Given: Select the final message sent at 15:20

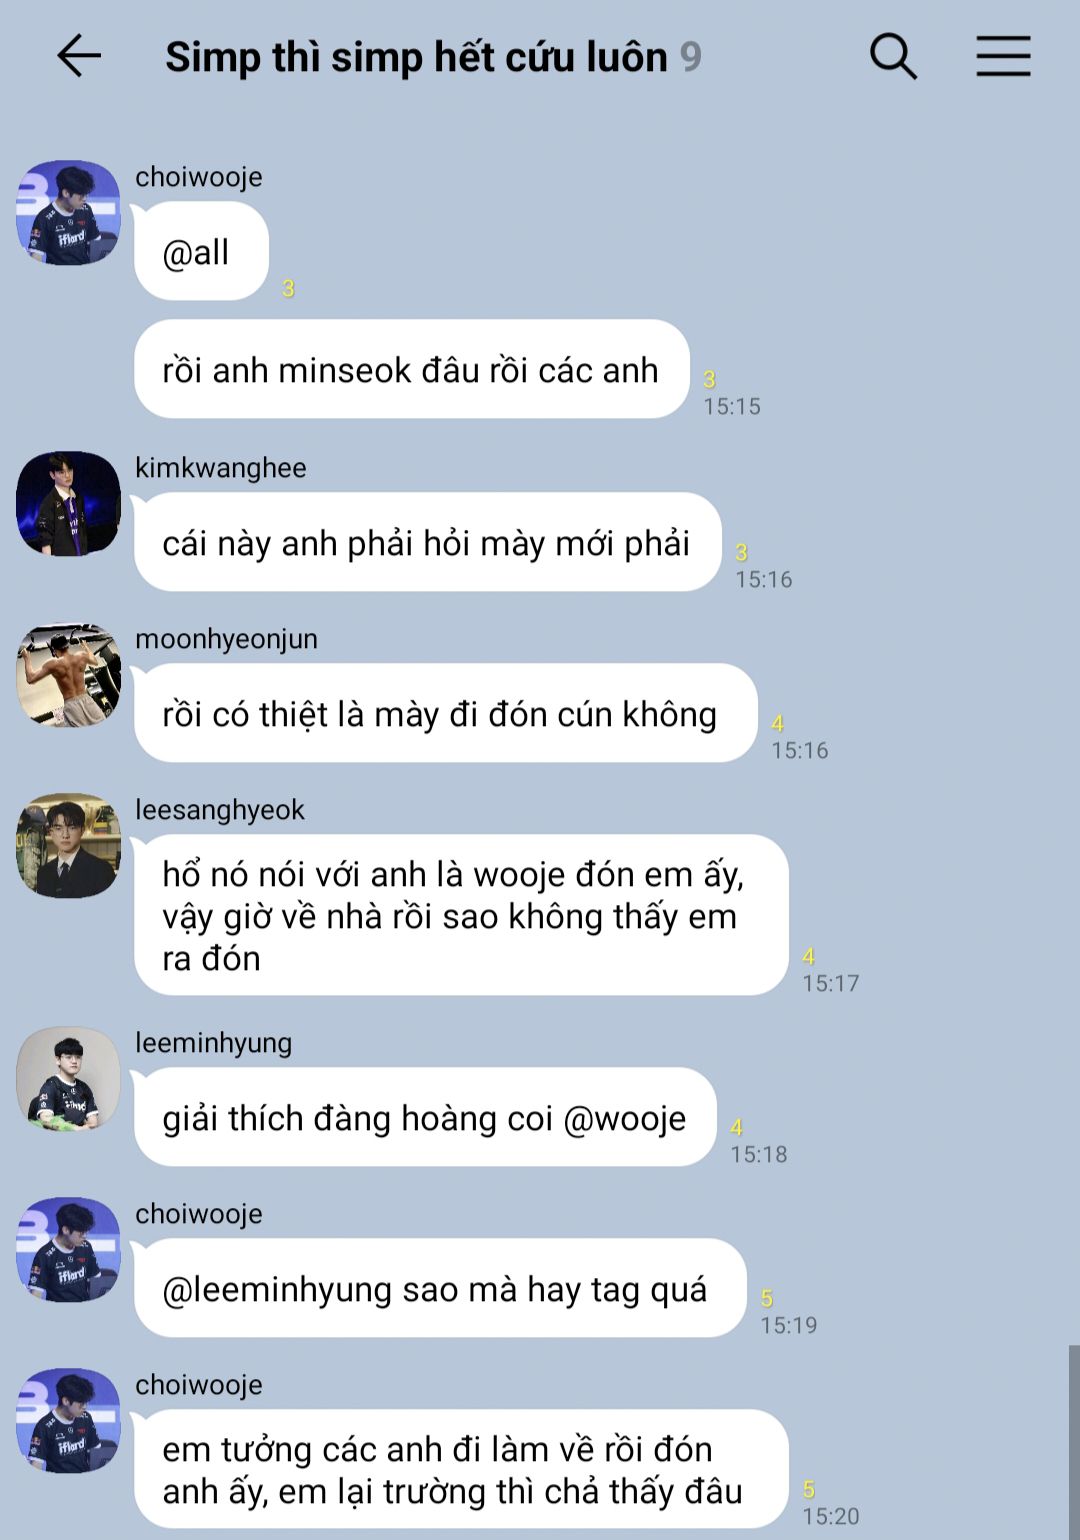Looking at the screenshot, I should (x=462, y=1469).
